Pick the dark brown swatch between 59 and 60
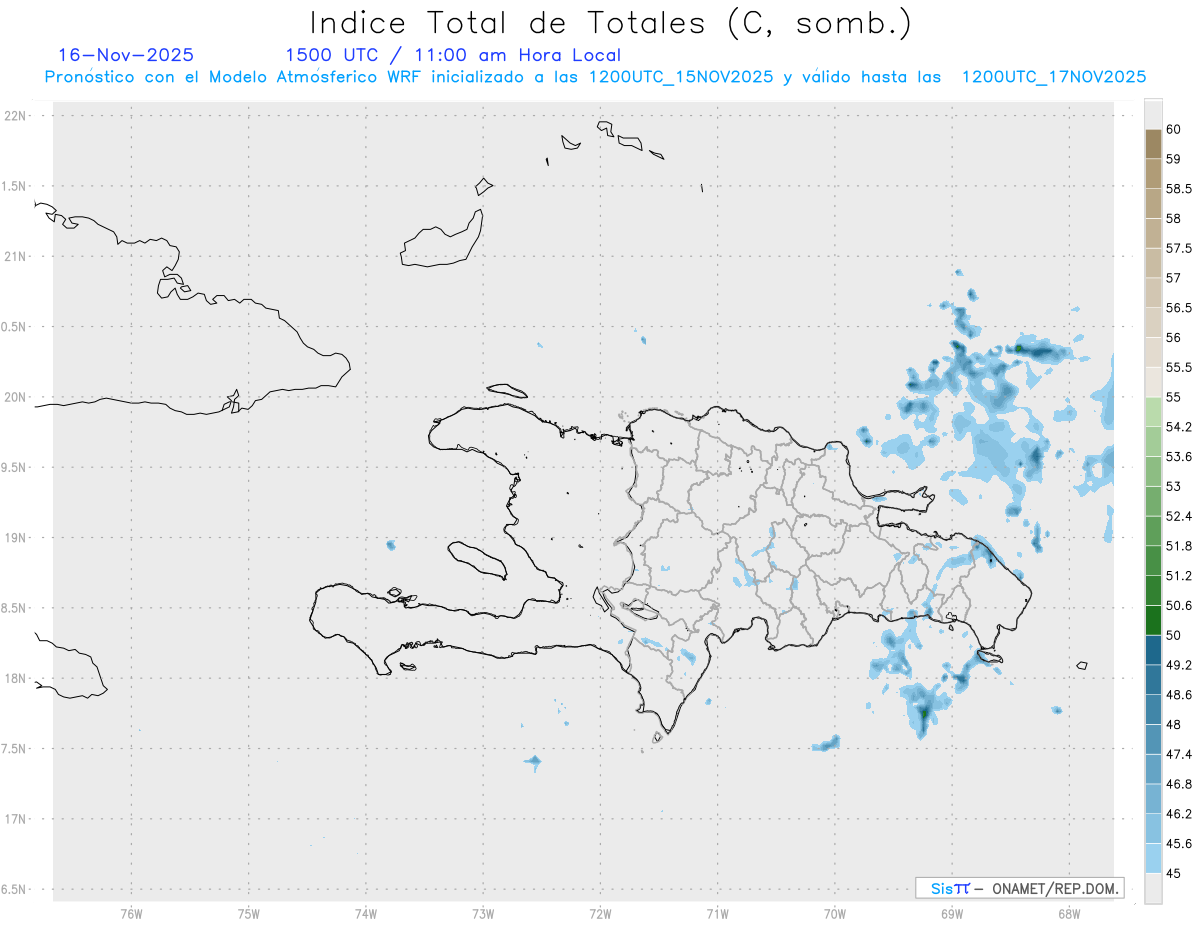The width and height of the screenshot is (1200, 927). coord(1153,144)
